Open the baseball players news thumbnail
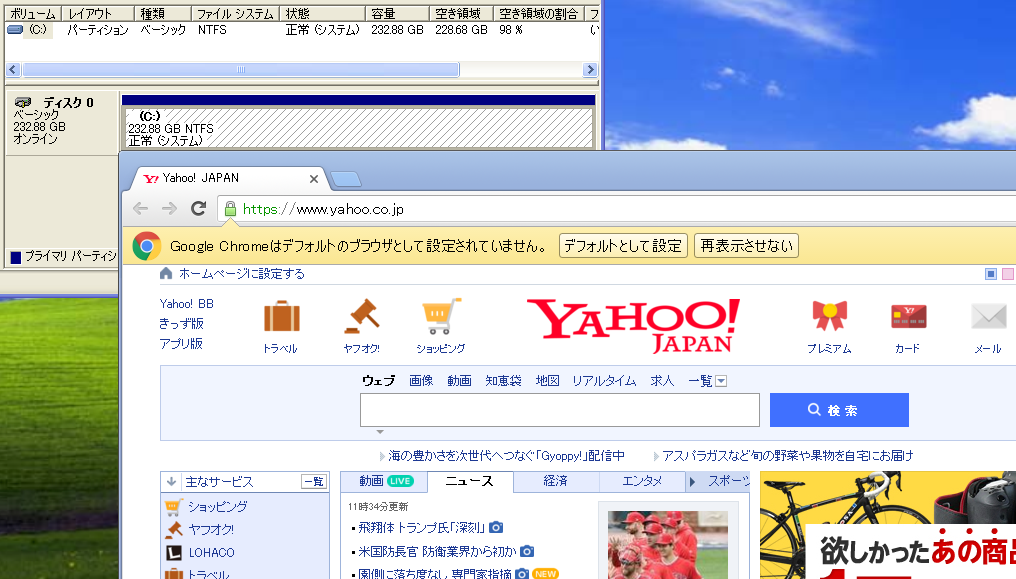This screenshot has width=1016, height=579. pos(667,545)
